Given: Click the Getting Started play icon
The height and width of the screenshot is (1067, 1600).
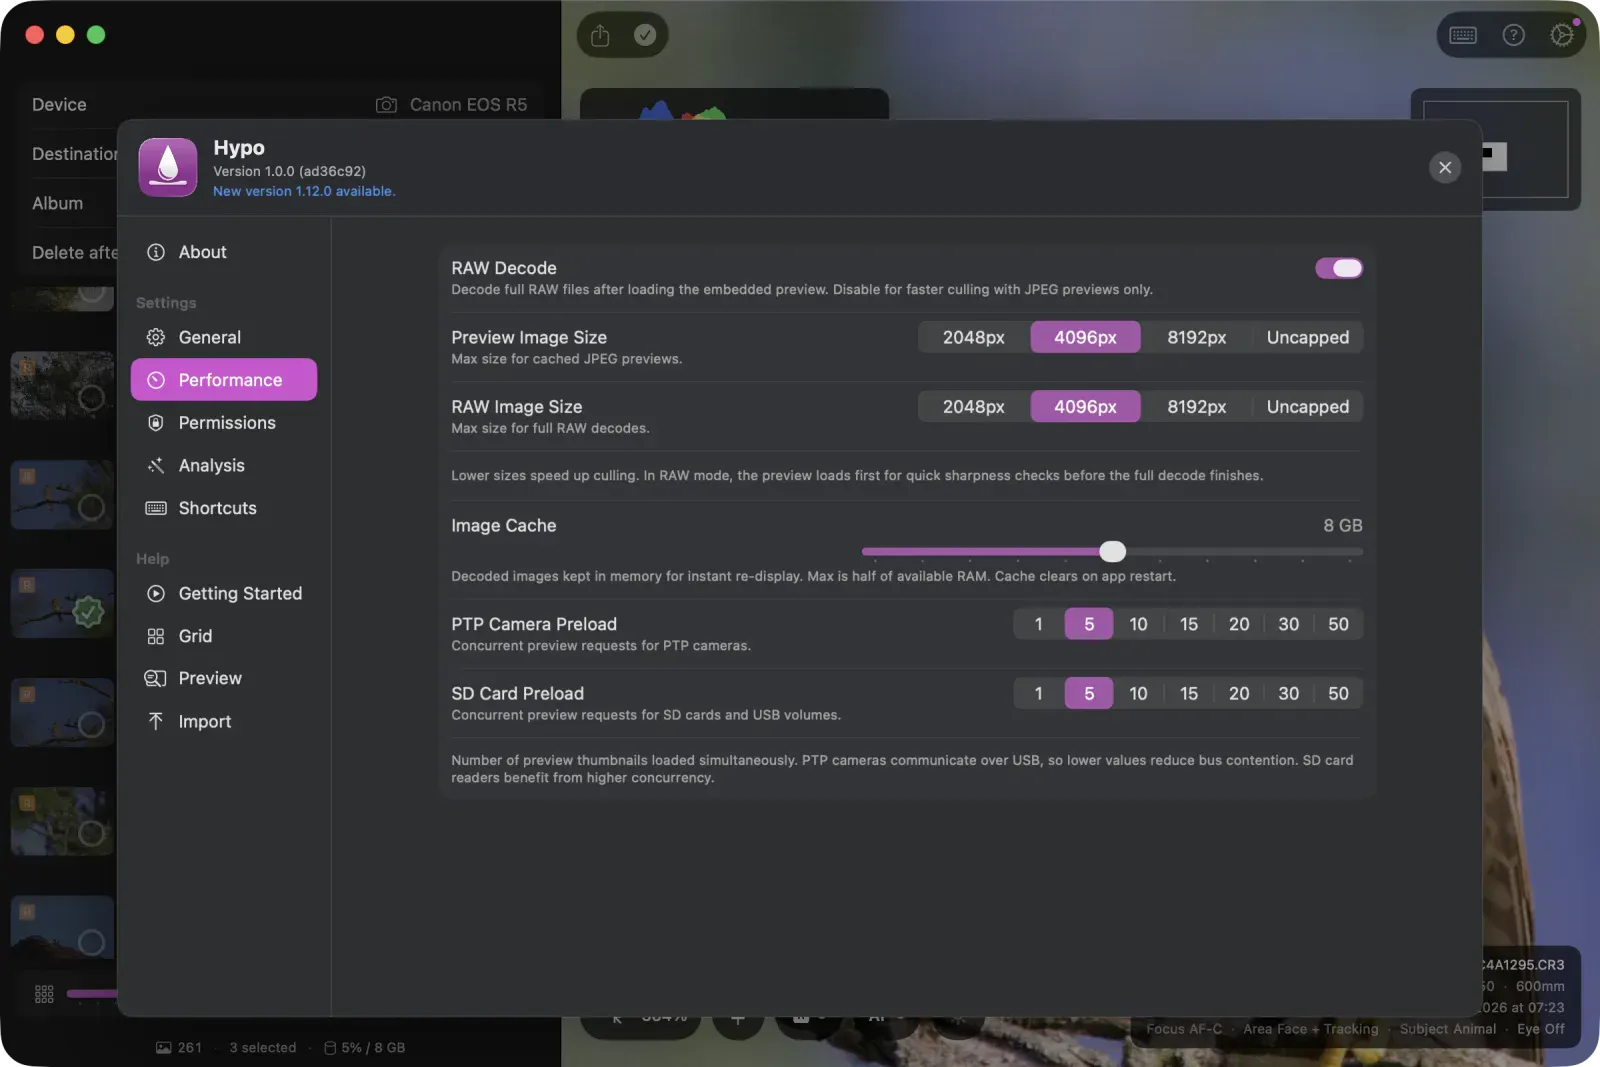Looking at the screenshot, I should [x=156, y=593].
